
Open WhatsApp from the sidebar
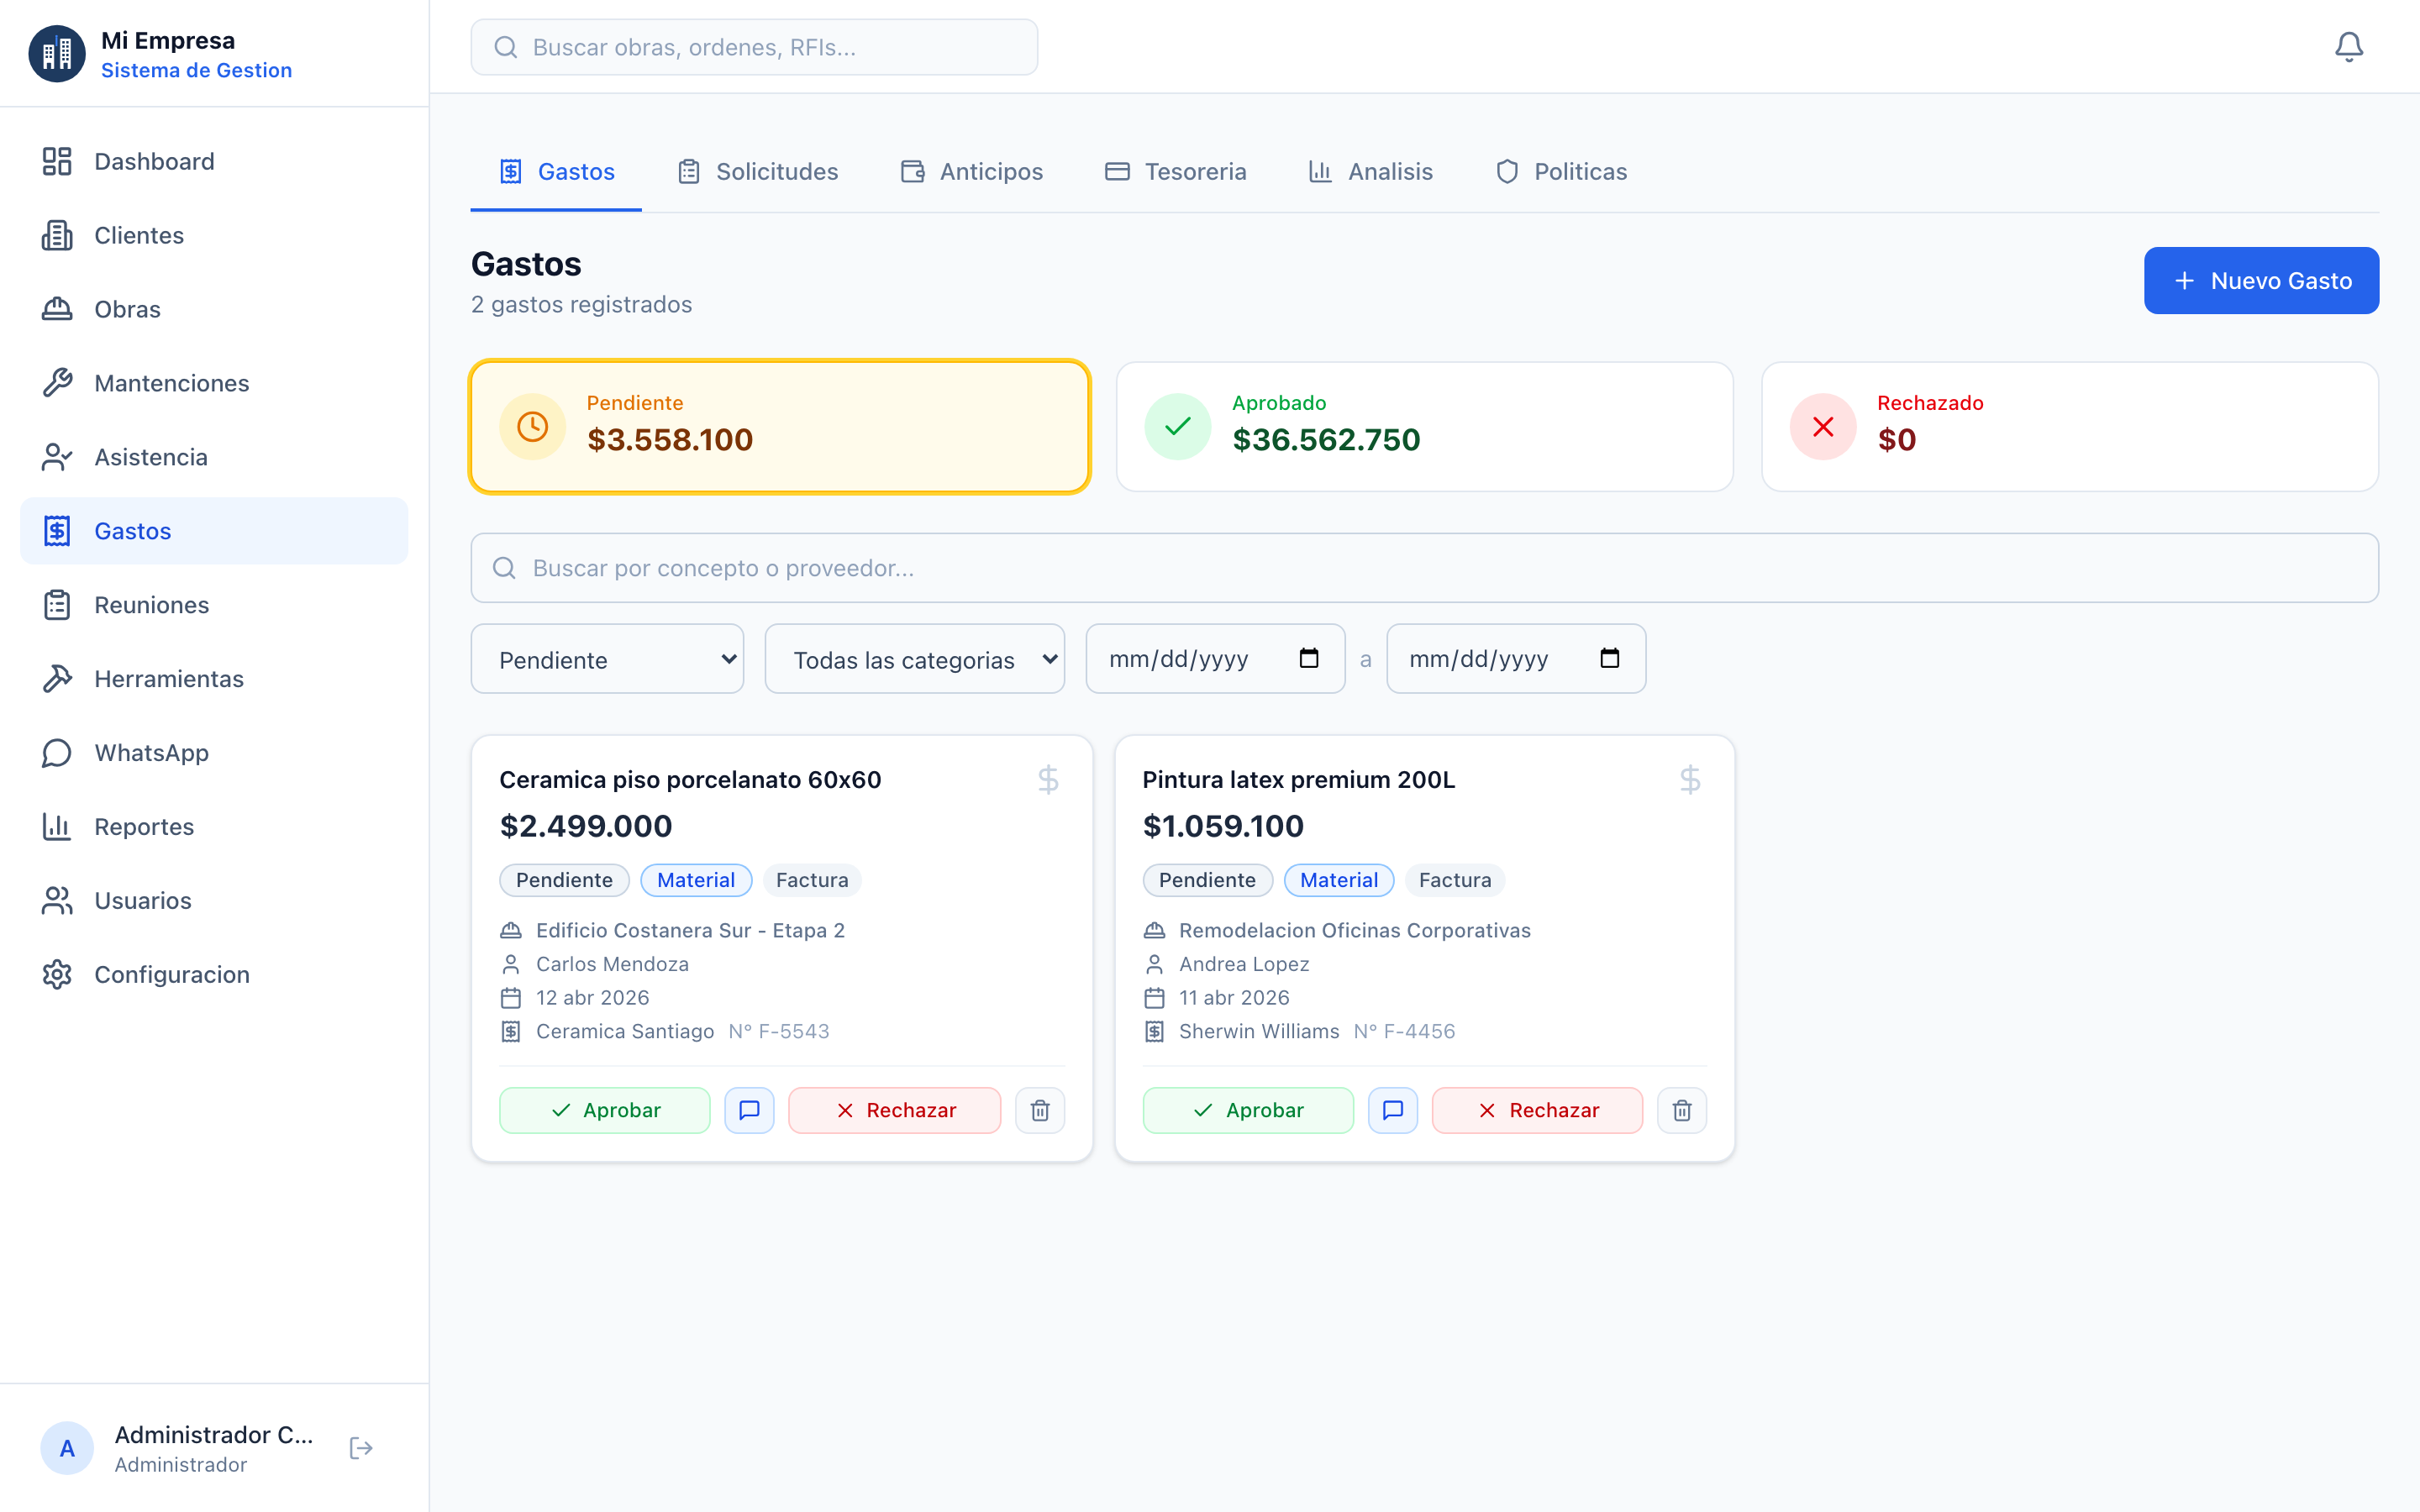[150, 752]
